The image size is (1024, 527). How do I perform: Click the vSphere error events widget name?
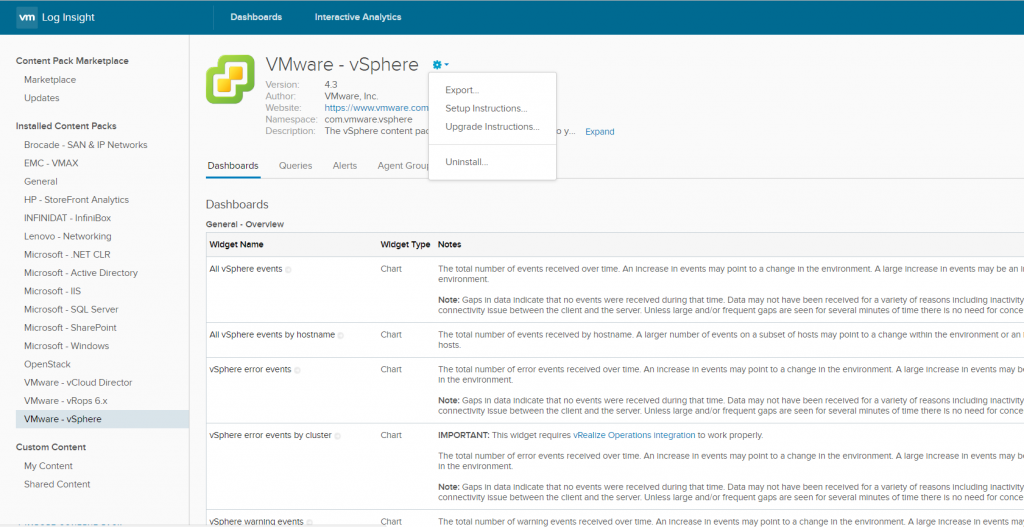pos(250,370)
